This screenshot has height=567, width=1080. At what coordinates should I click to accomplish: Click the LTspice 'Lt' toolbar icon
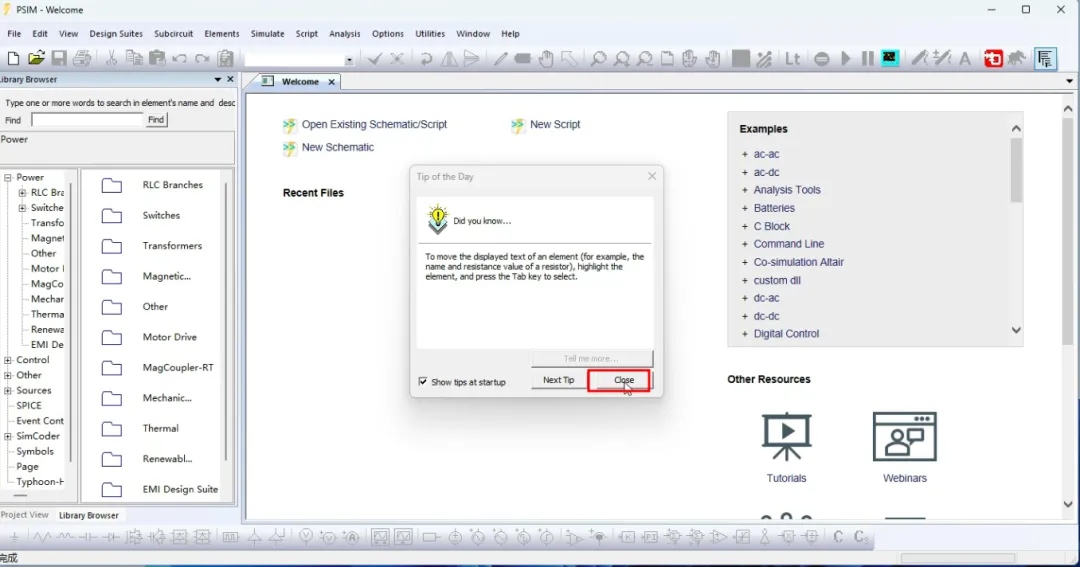pos(793,59)
